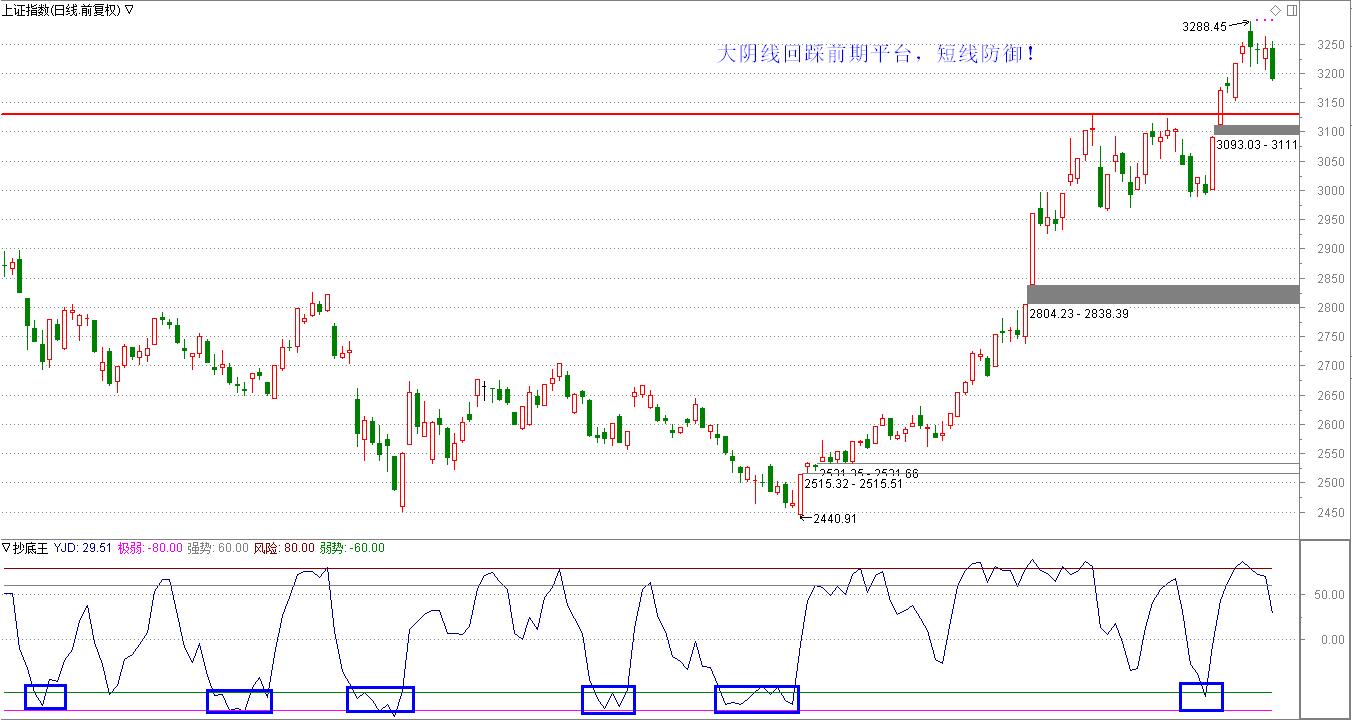Click the 2515.32 - 2515.51 gap label
Screen dimensions: 1352x720
(x=854, y=484)
